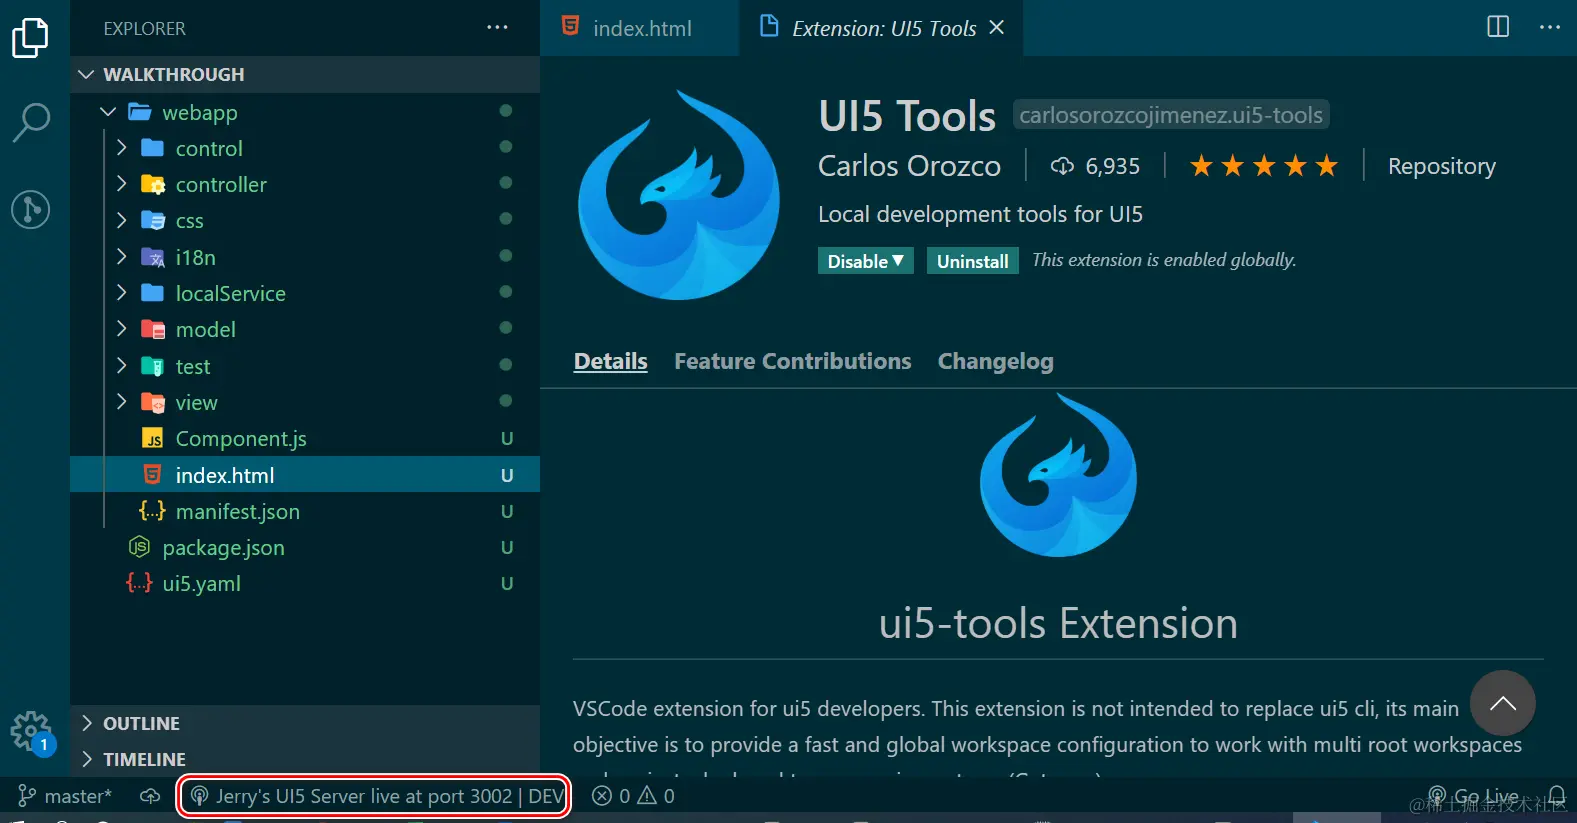The width and height of the screenshot is (1577, 823).
Task: Open the Explorer more actions ellipsis
Action: 497,28
